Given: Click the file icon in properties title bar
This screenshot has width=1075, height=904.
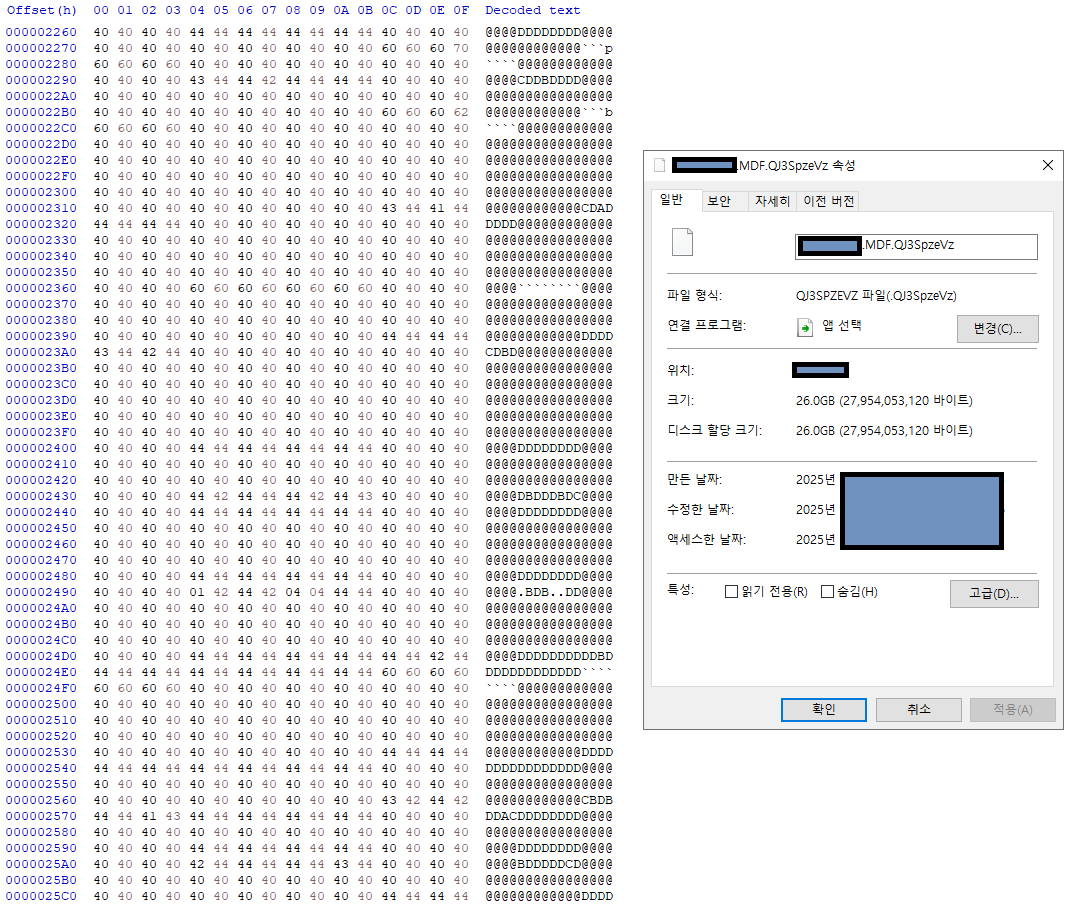Looking at the screenshot, I should [x=660, y=165].
